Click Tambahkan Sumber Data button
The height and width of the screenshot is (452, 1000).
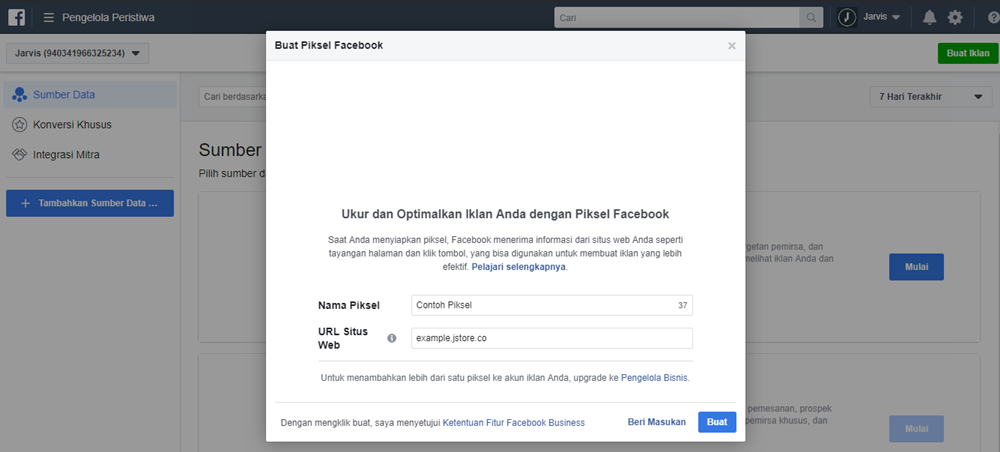[90, 203]
